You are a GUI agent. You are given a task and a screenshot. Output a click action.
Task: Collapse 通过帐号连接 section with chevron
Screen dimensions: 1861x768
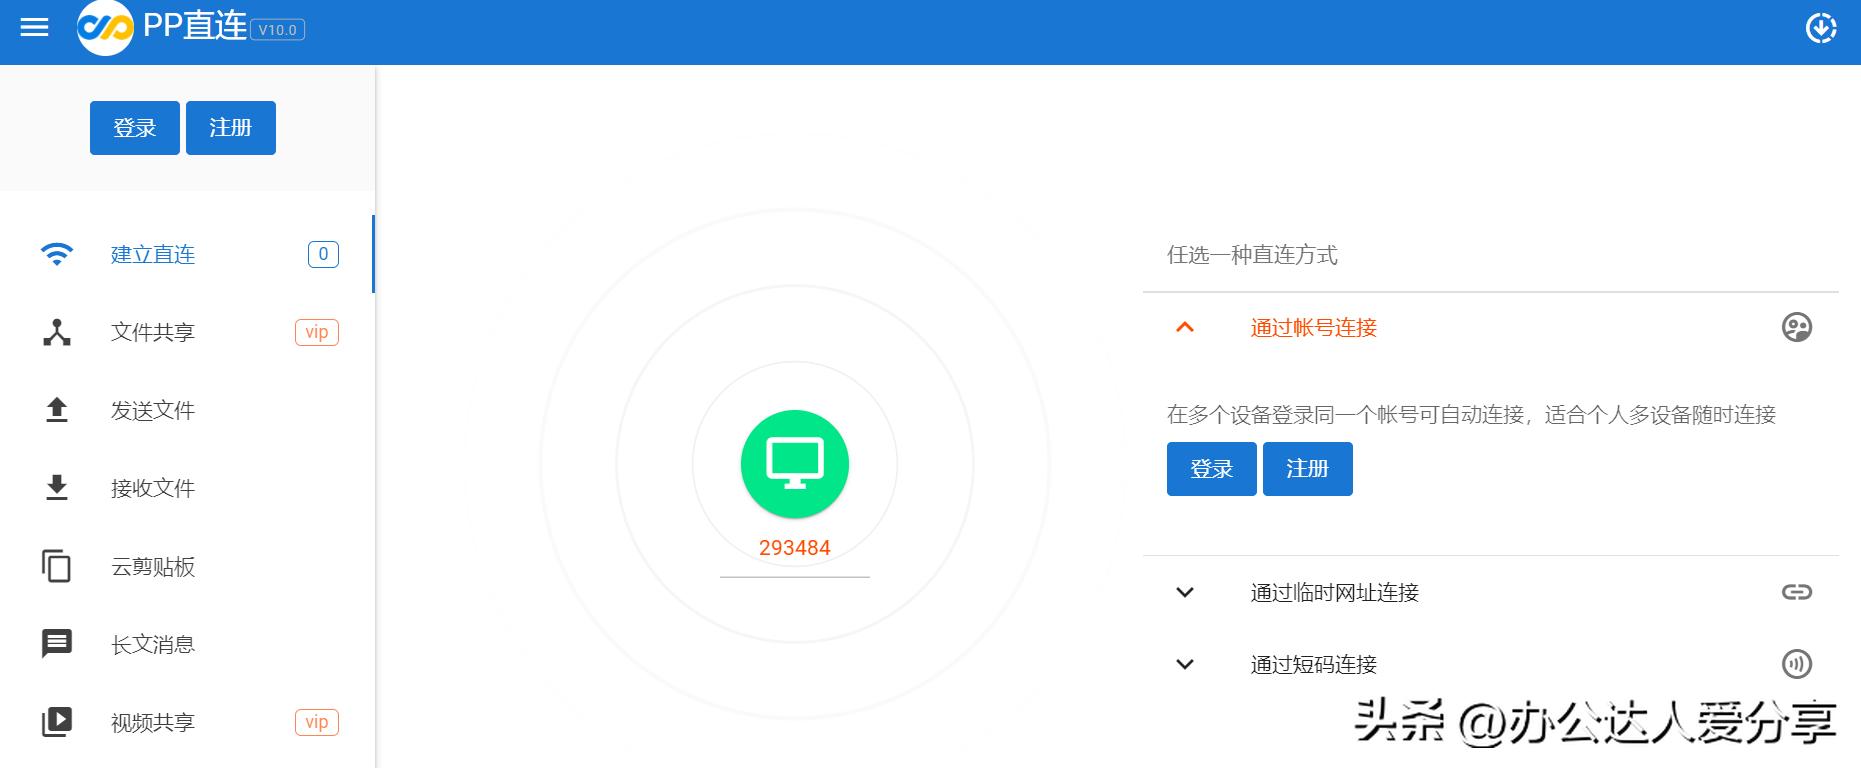coord(1185,327)
